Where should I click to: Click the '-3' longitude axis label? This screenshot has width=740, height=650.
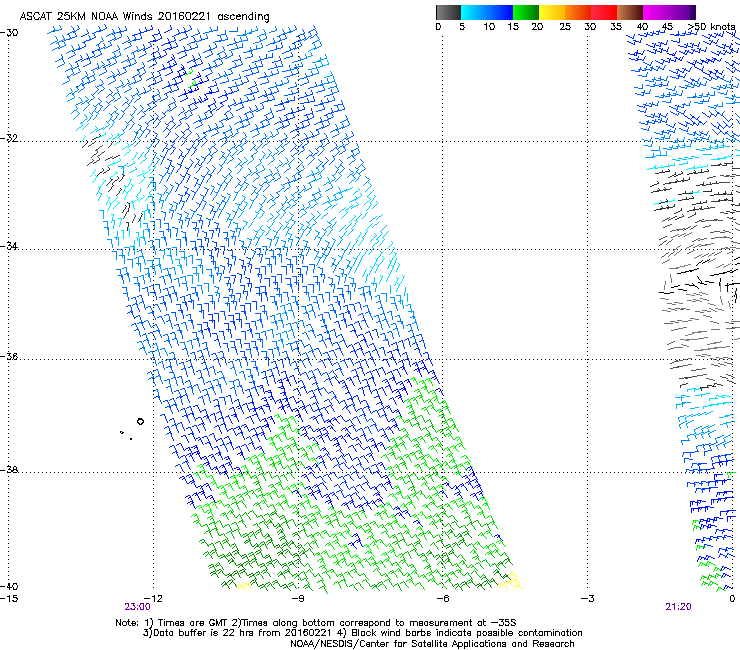587,599
